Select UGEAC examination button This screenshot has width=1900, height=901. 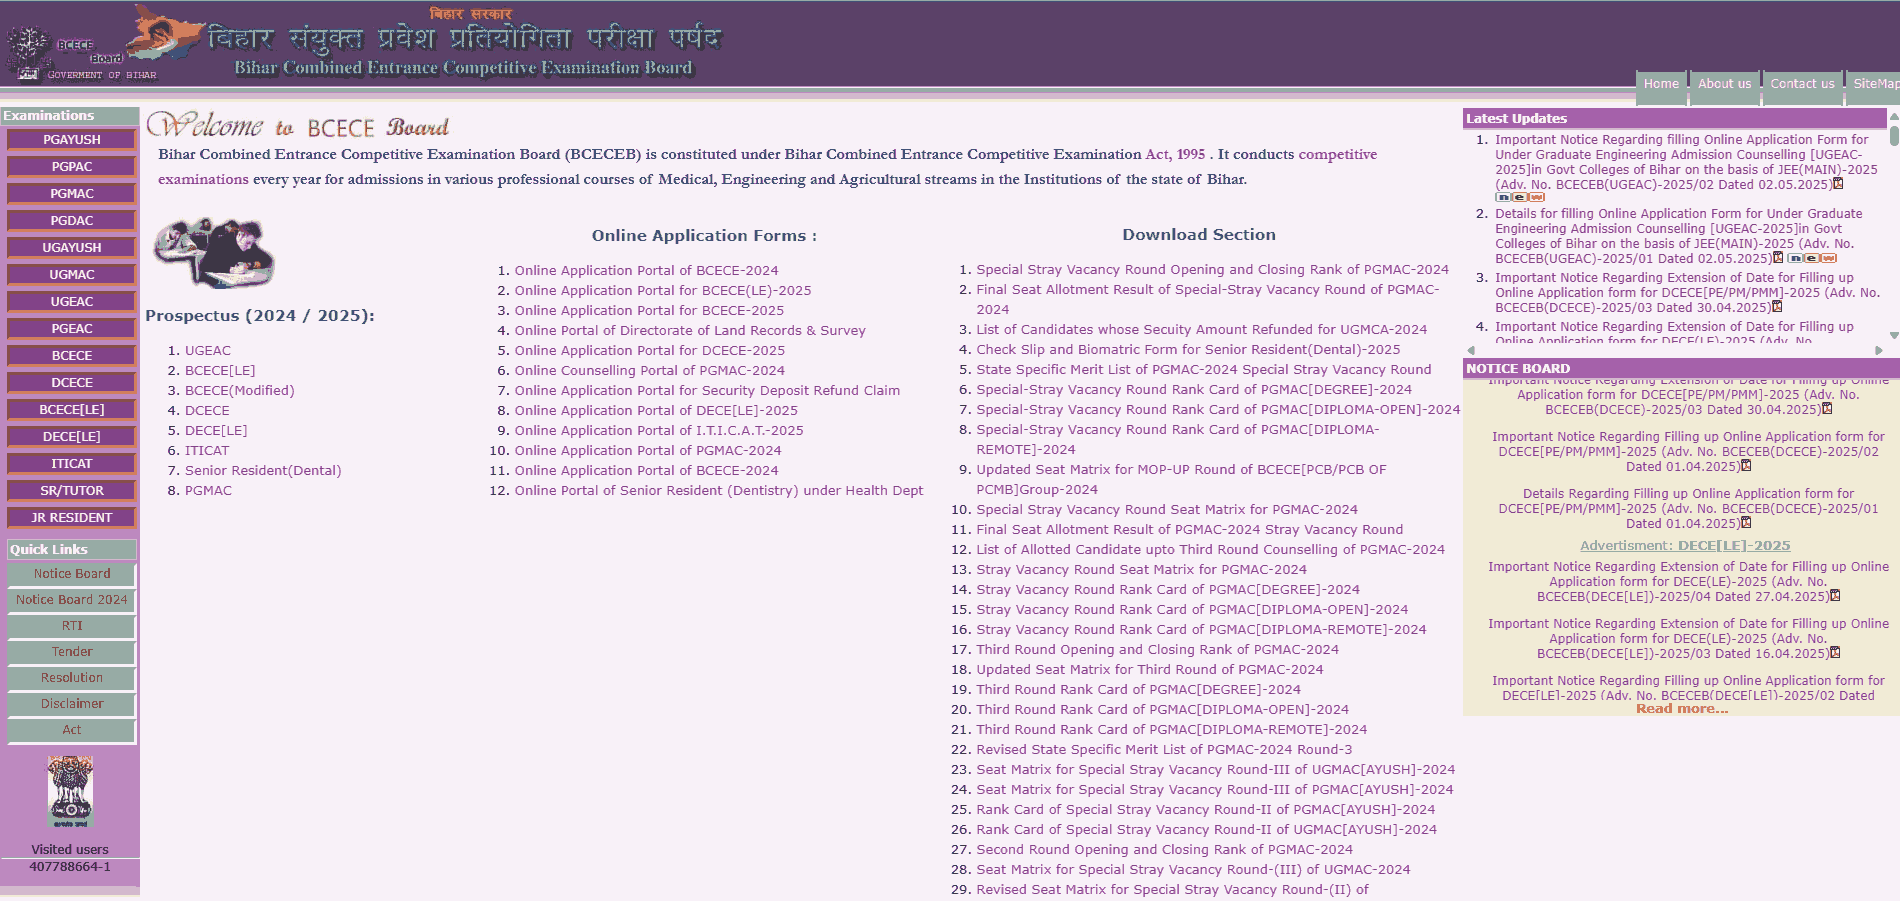pos(71,302)
